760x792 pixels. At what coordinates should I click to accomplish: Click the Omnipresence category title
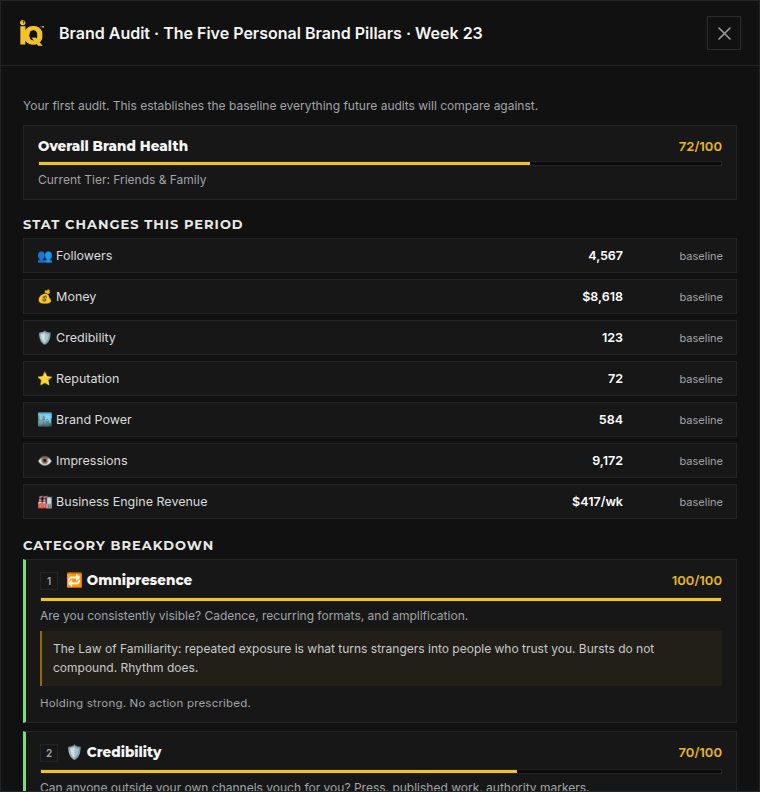click(x=139, y=580)
